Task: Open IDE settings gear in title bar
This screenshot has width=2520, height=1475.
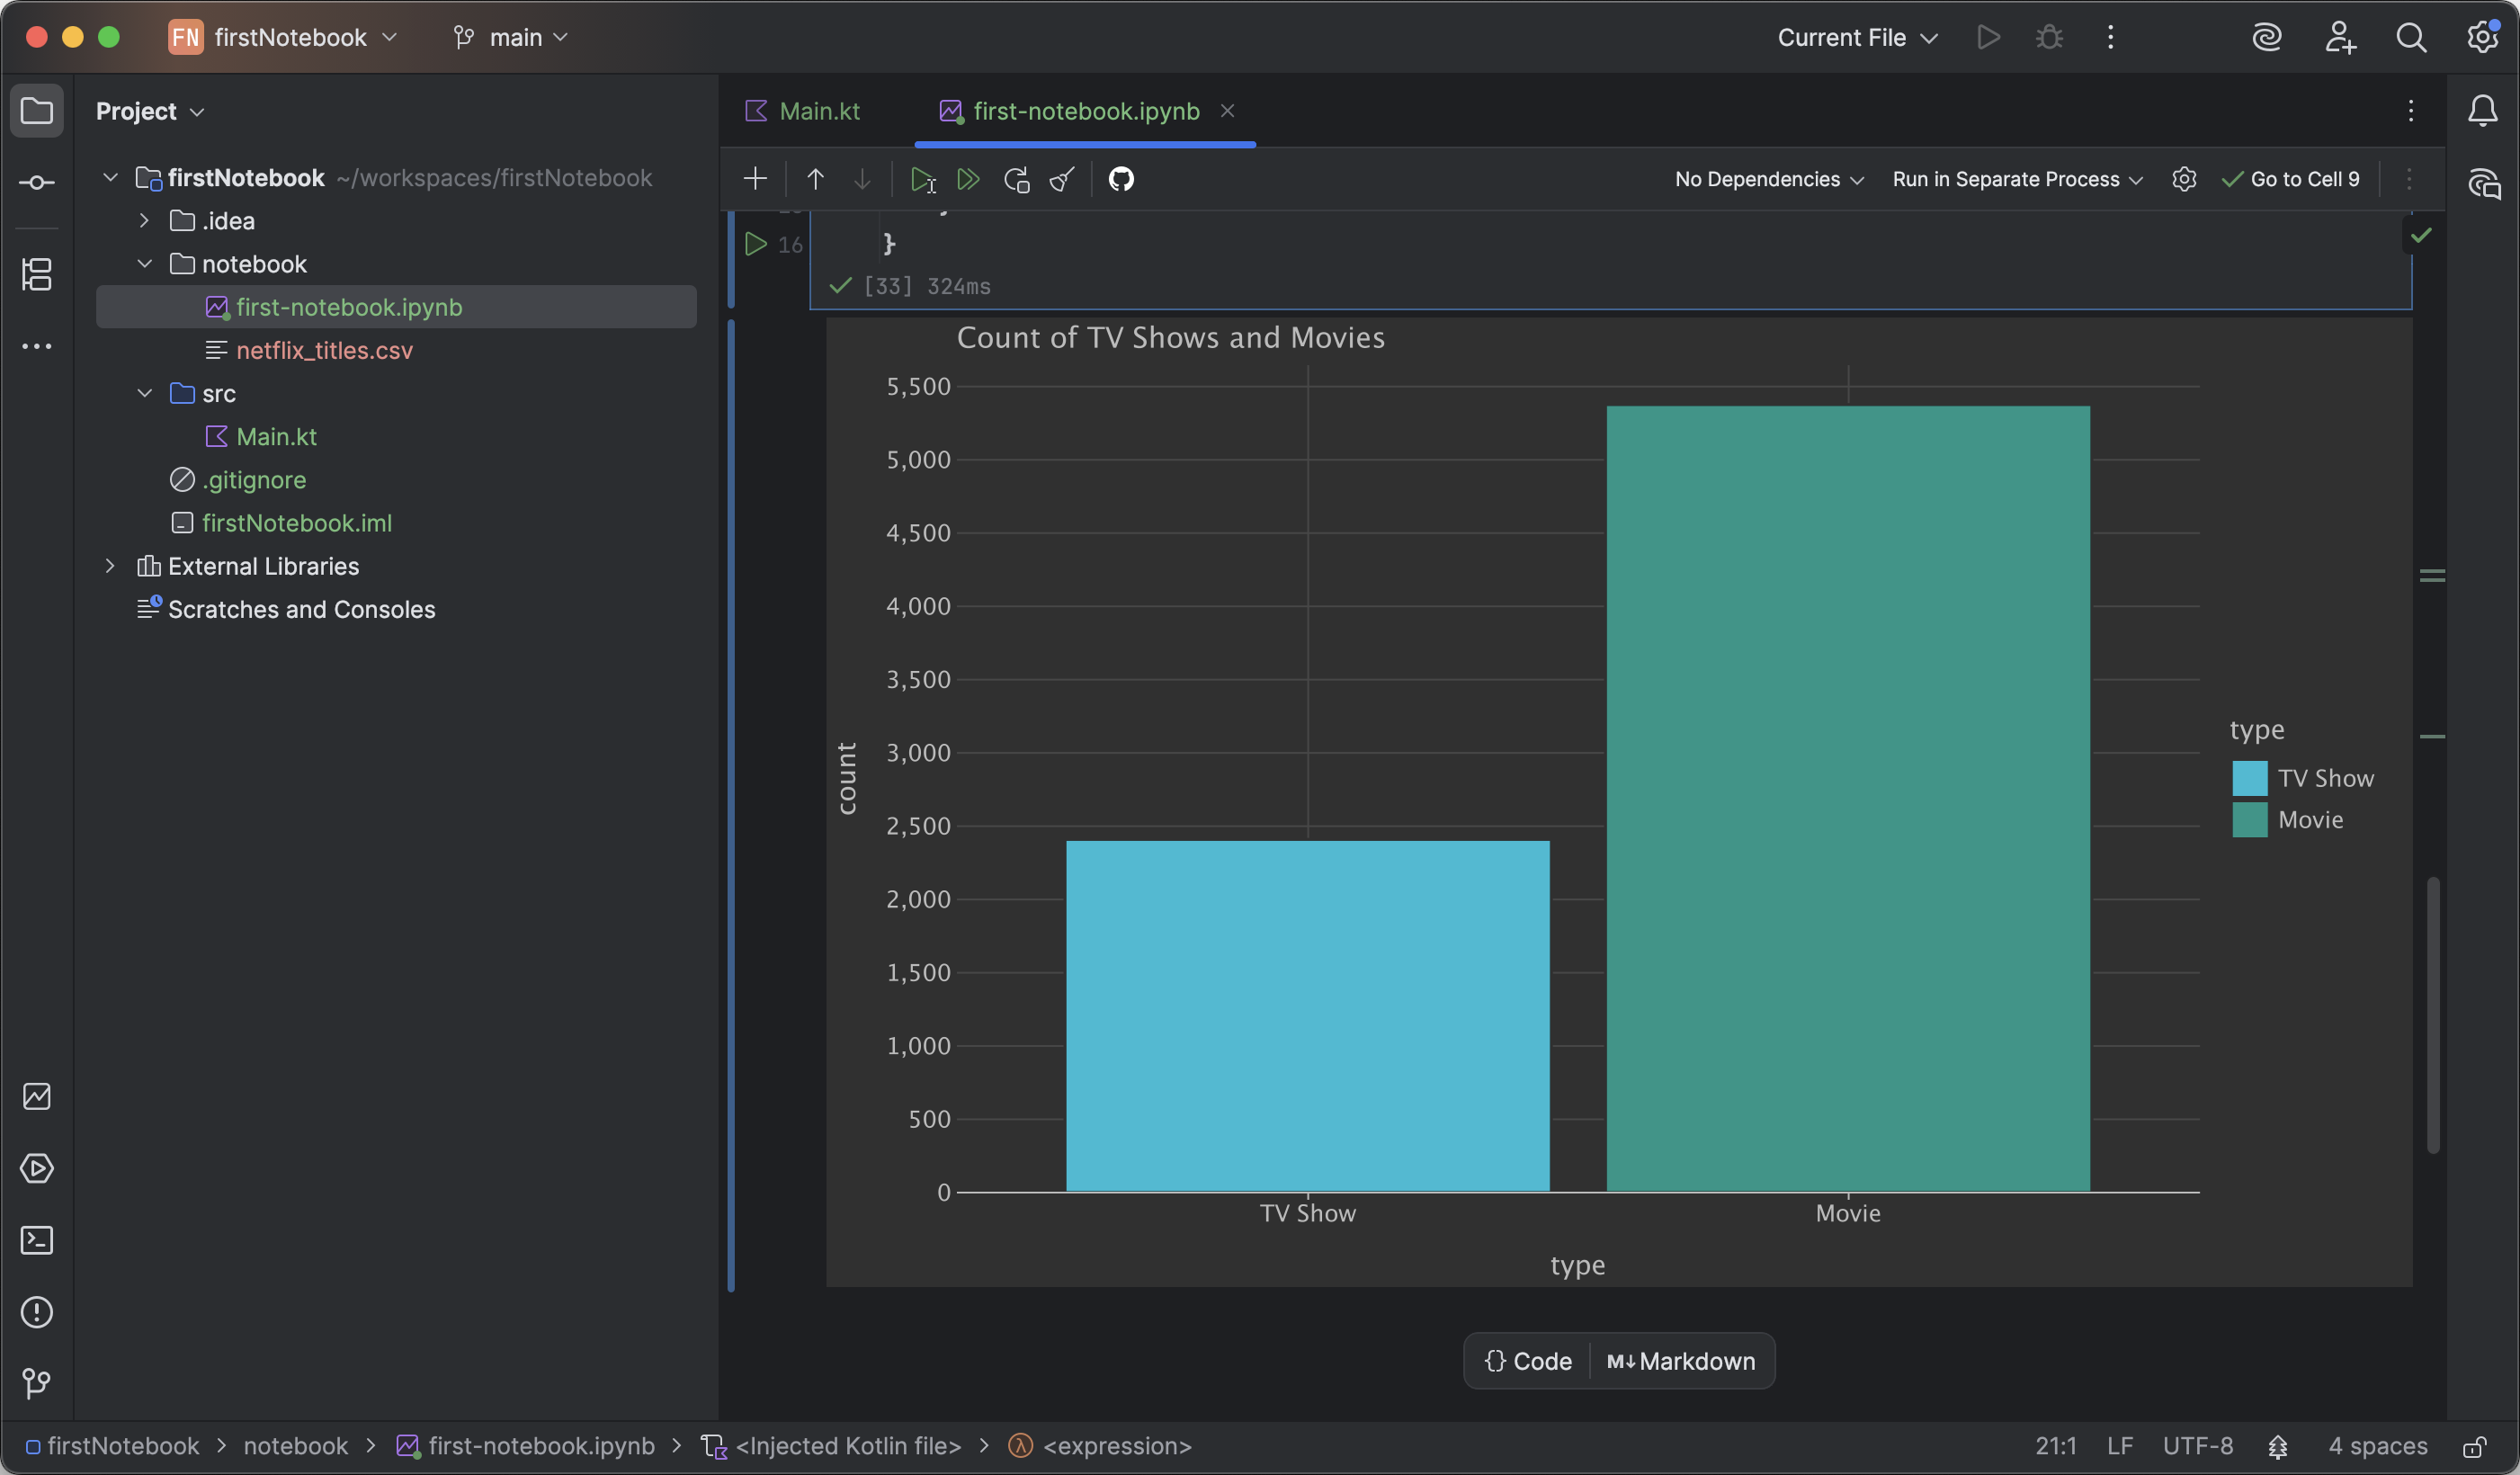Action: click(2482, 37)
